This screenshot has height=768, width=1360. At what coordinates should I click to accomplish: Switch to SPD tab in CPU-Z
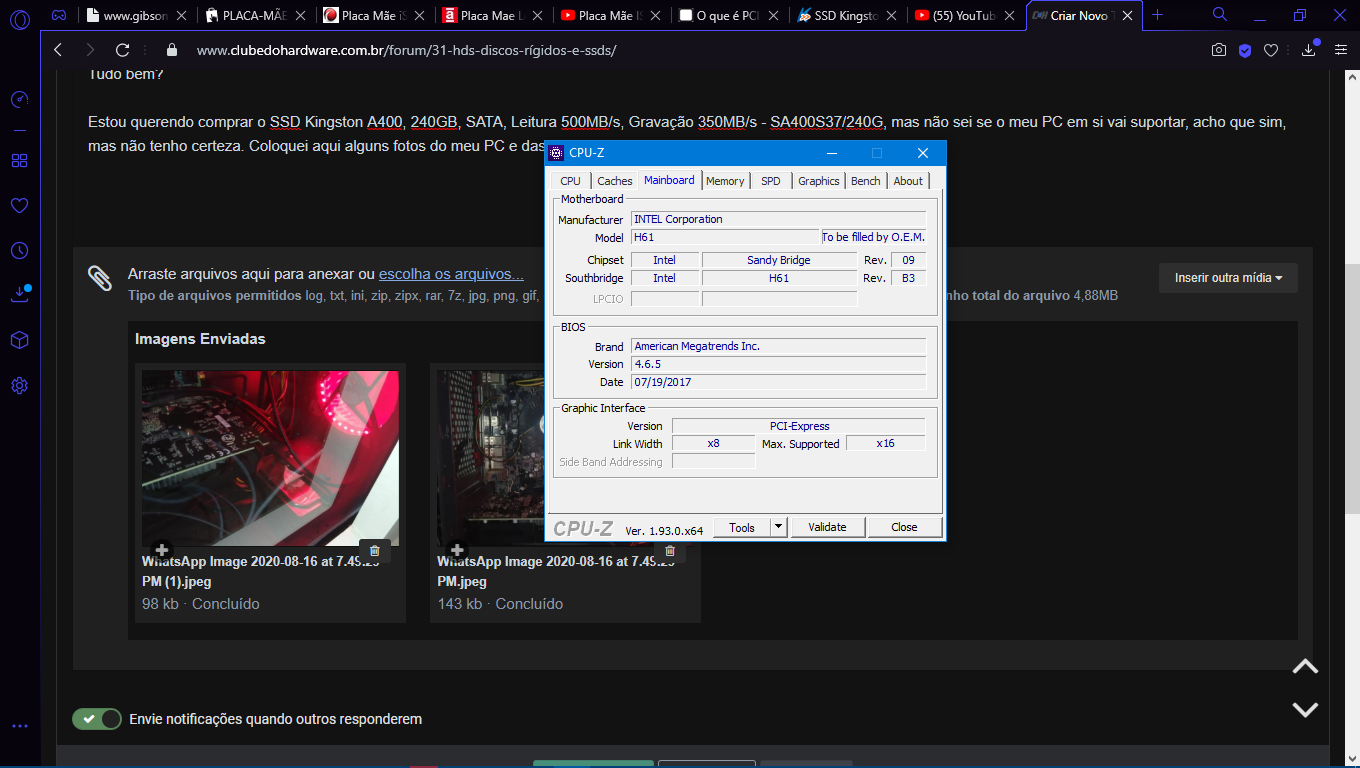click(770, 181)
